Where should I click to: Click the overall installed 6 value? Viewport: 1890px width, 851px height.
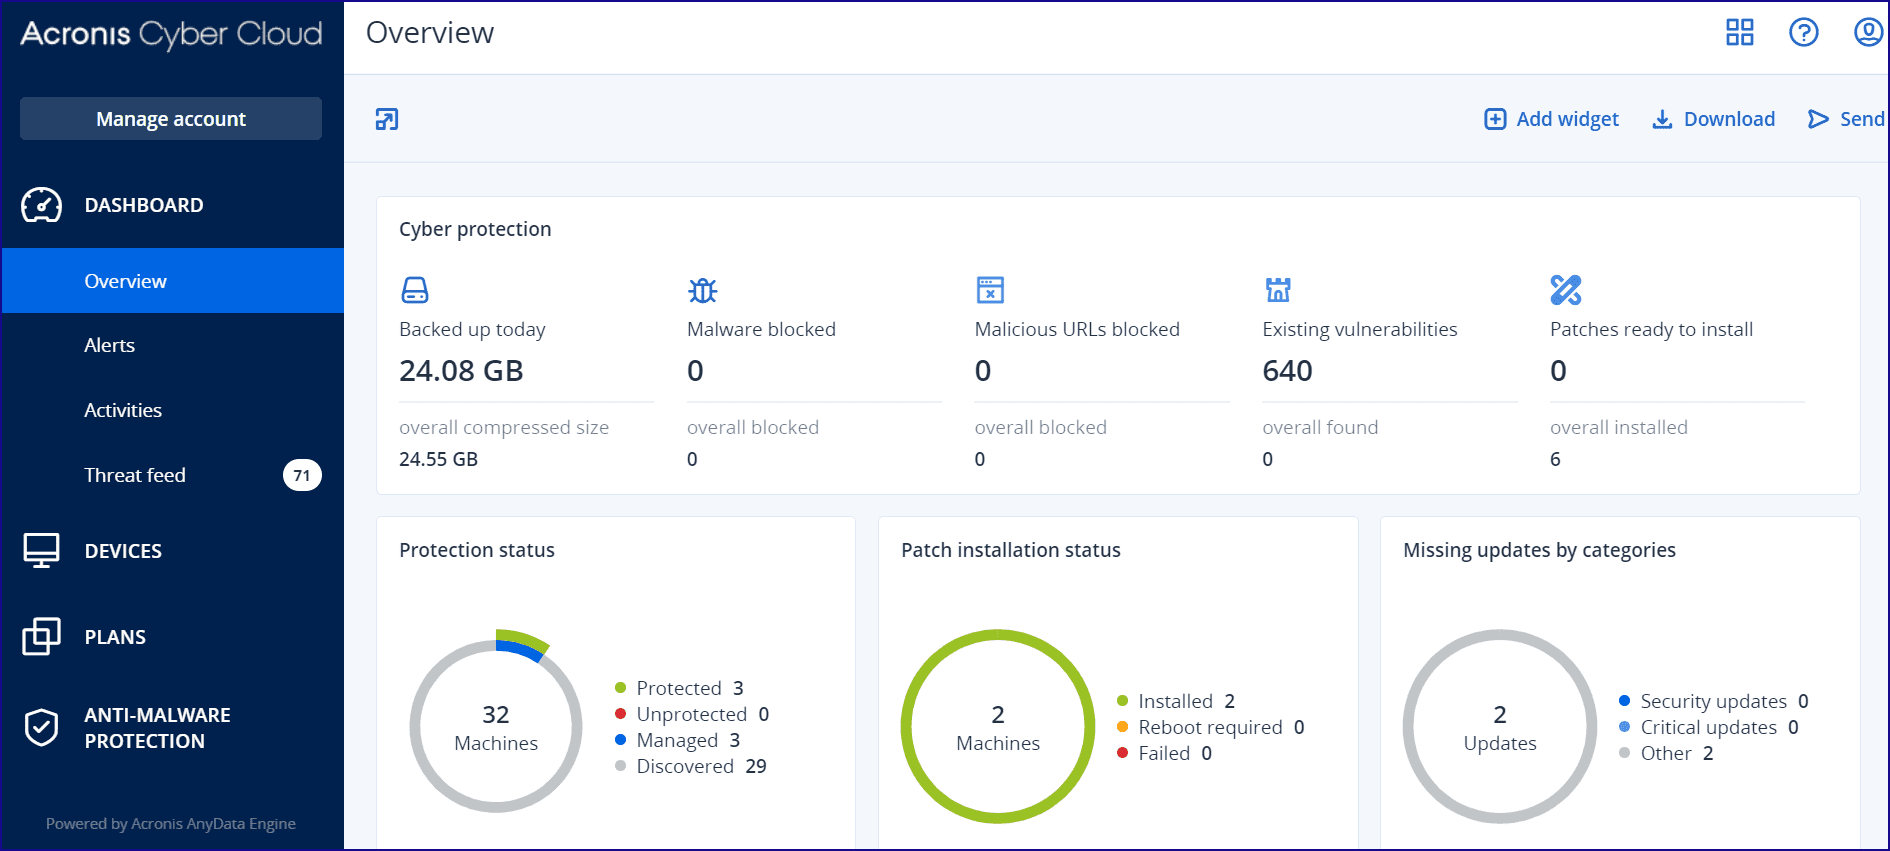pos(1555,459)
